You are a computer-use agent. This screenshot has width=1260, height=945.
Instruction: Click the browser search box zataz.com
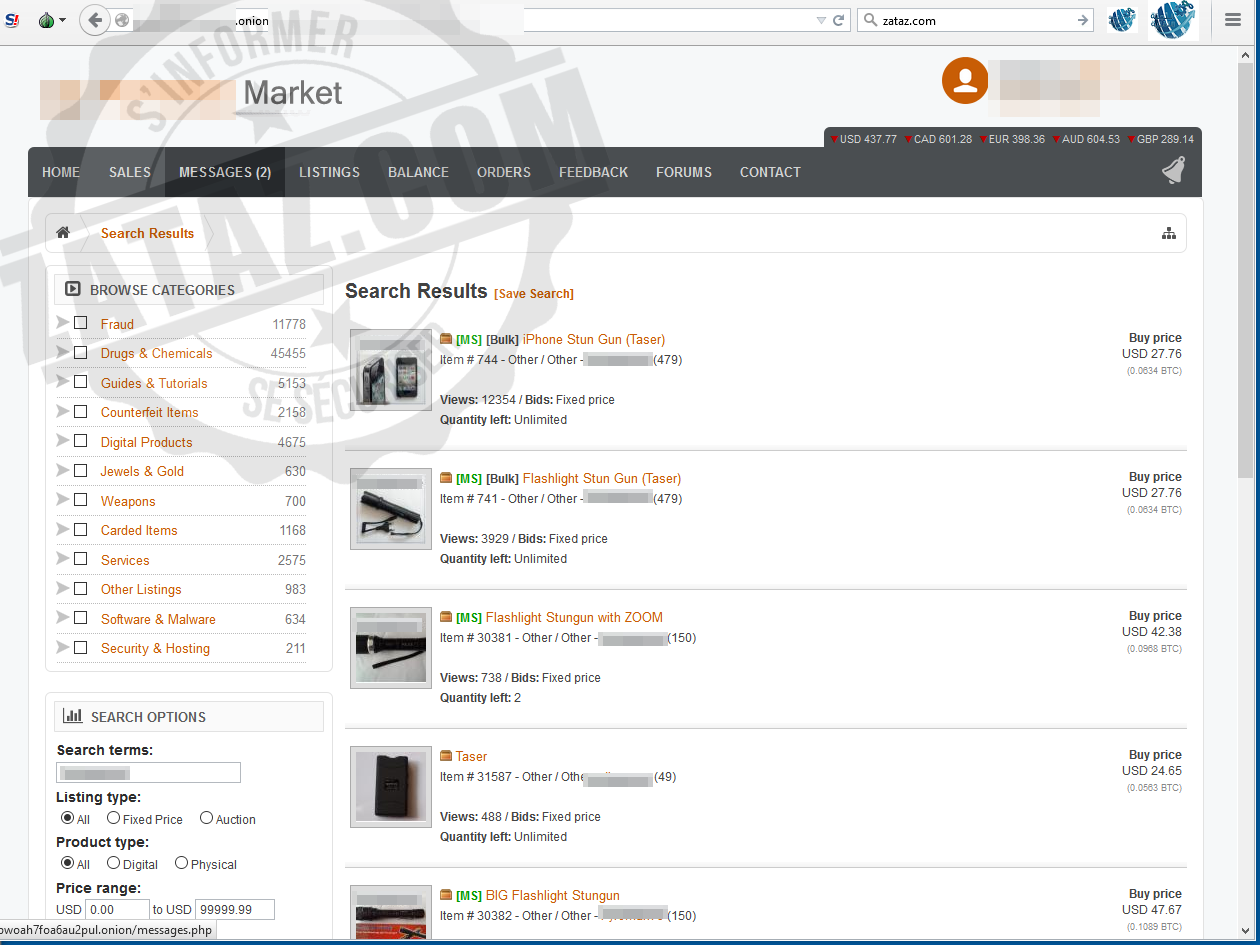(976, 20)
